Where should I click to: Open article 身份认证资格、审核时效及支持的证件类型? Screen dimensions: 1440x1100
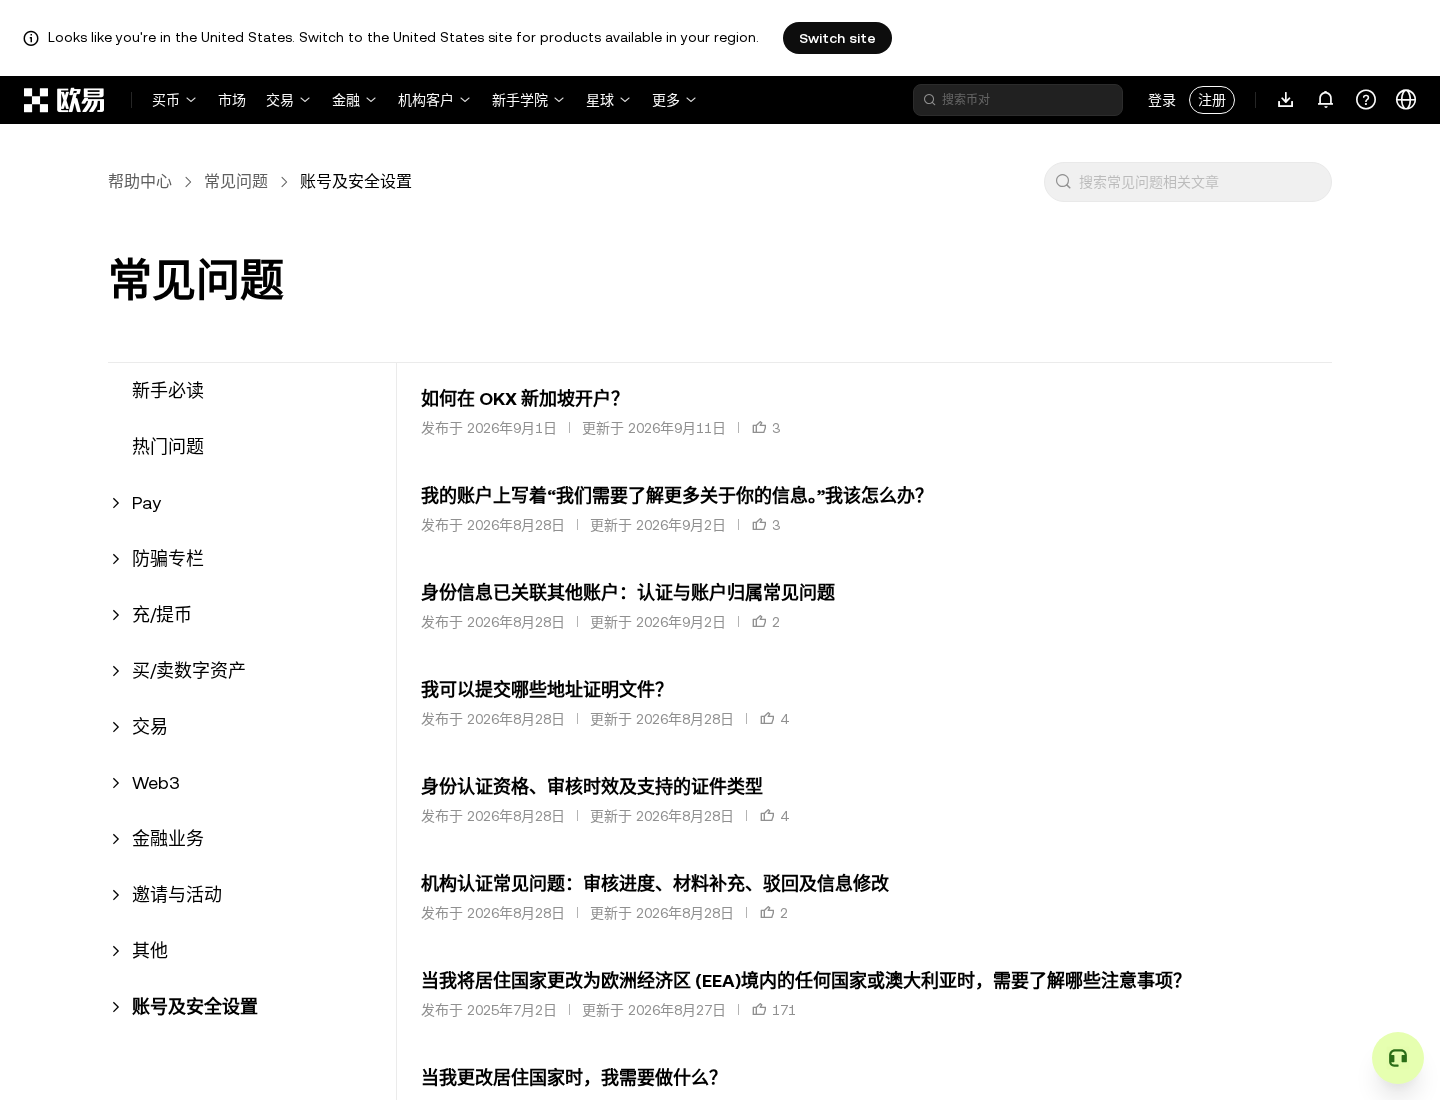(x=592, y=786)
